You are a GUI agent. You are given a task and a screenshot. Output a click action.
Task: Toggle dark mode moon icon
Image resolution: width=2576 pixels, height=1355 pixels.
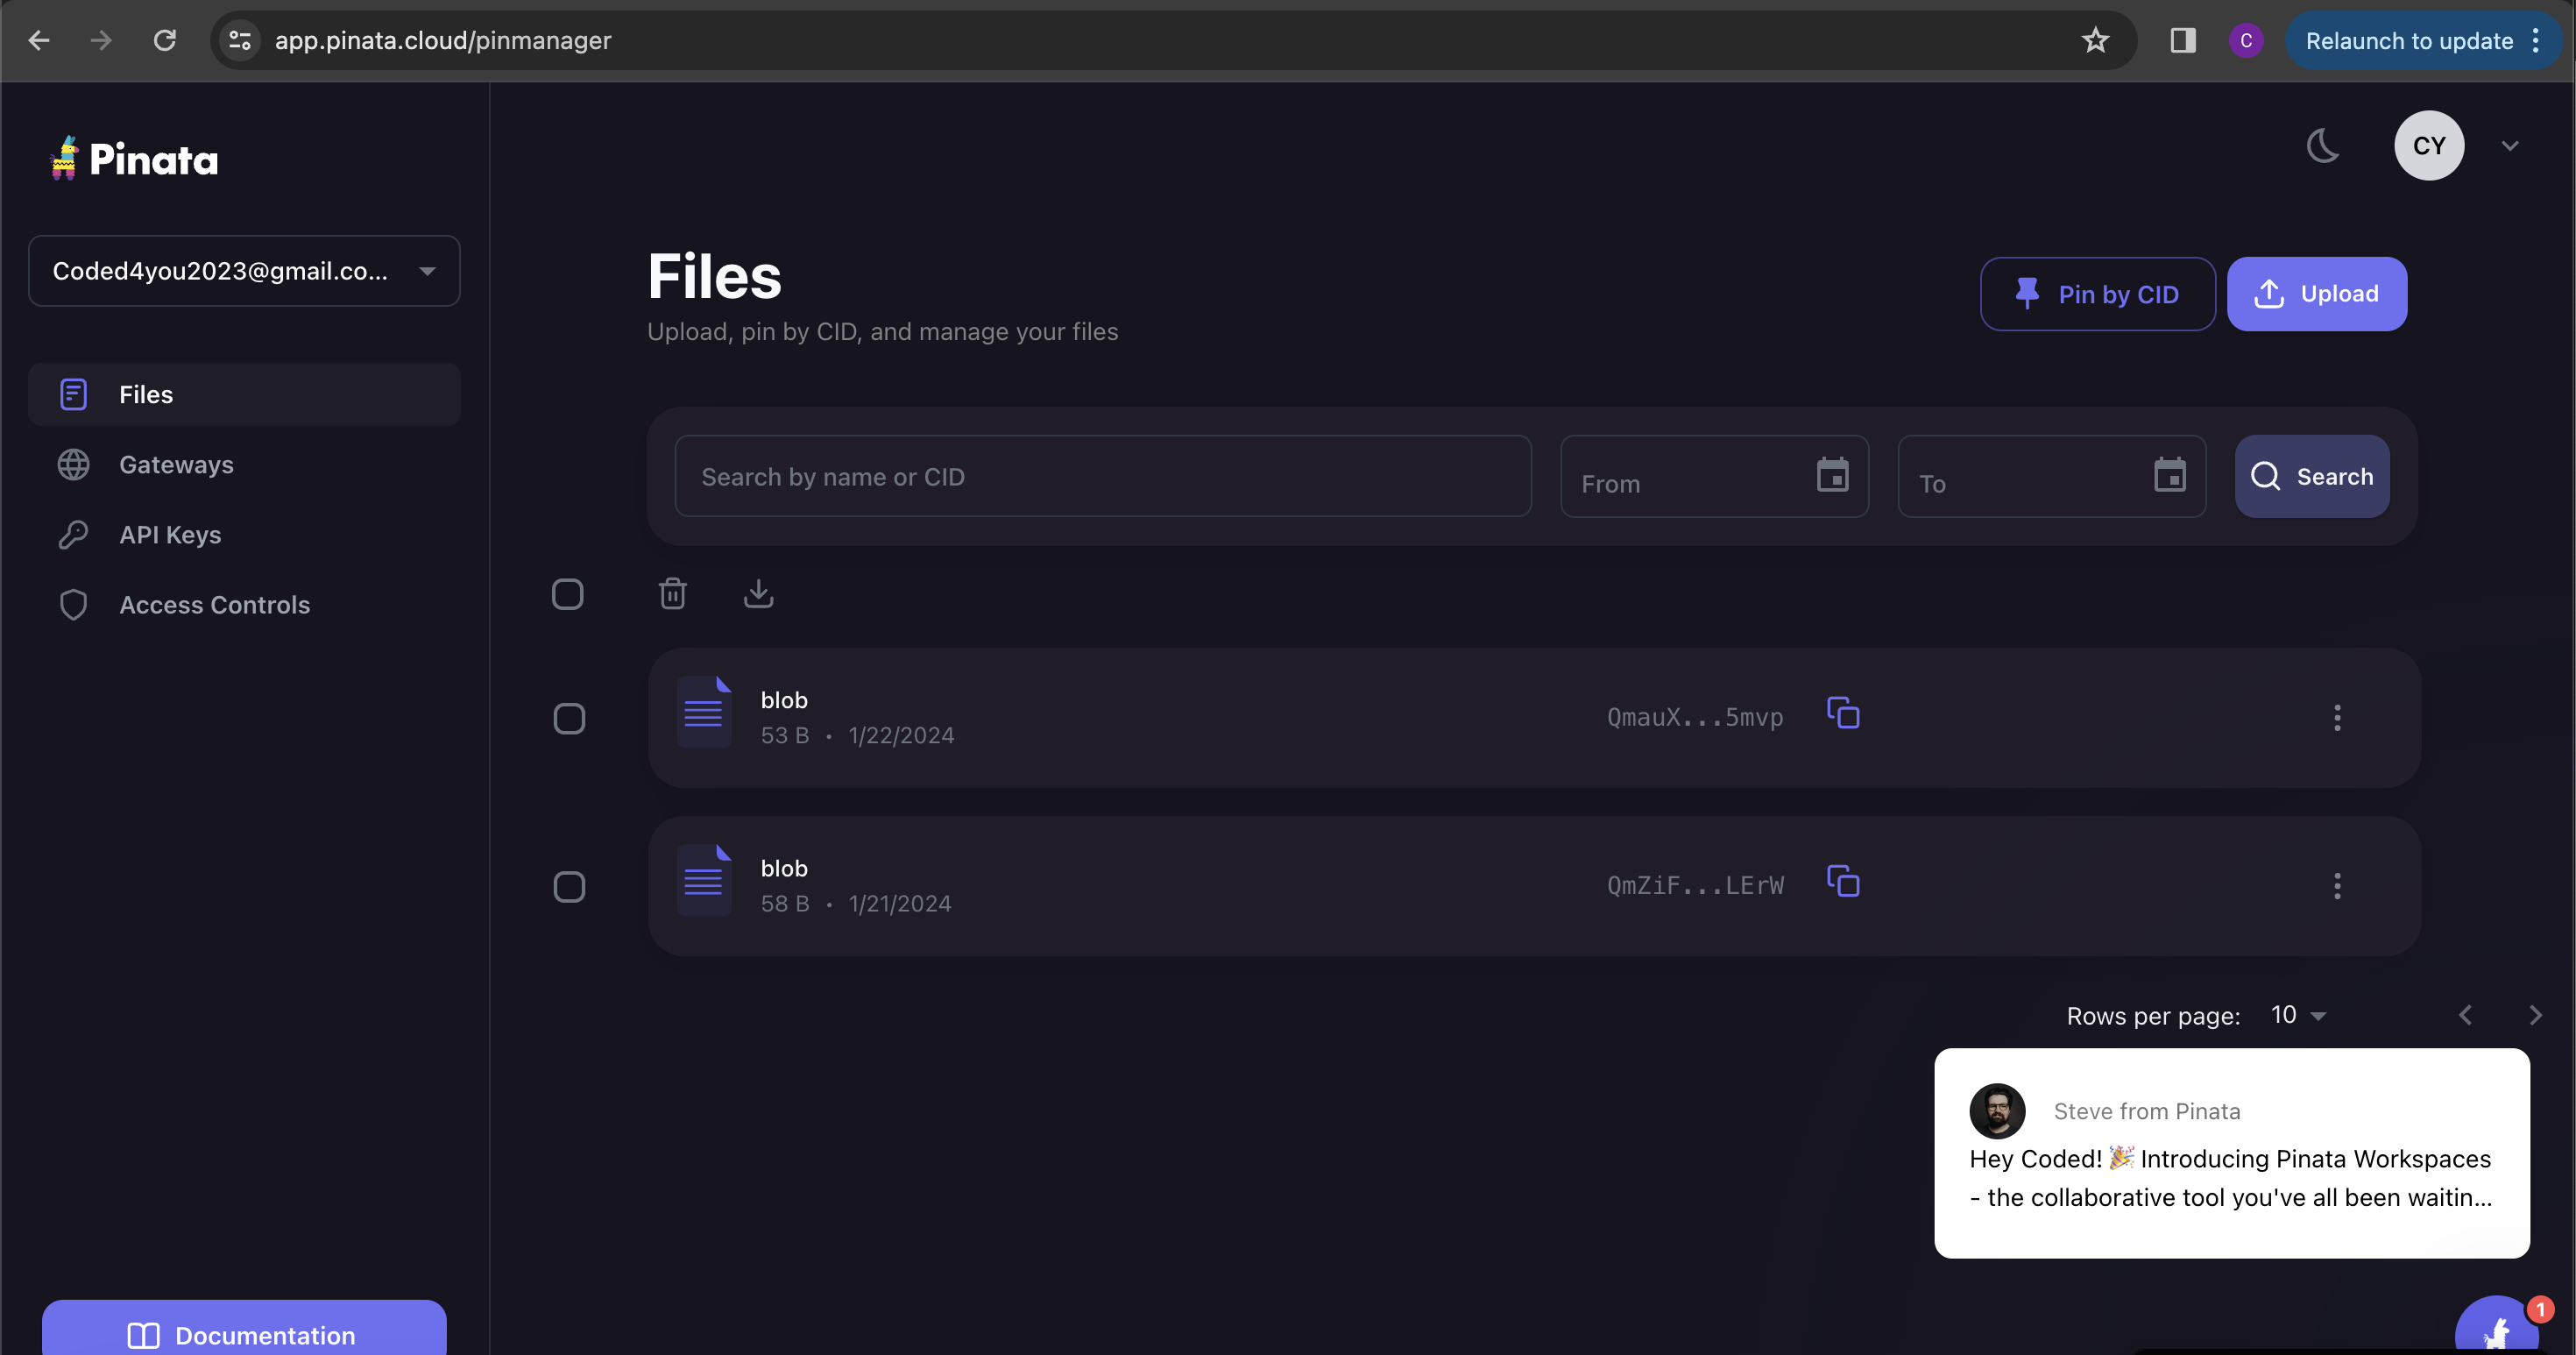click(2322, 146)
